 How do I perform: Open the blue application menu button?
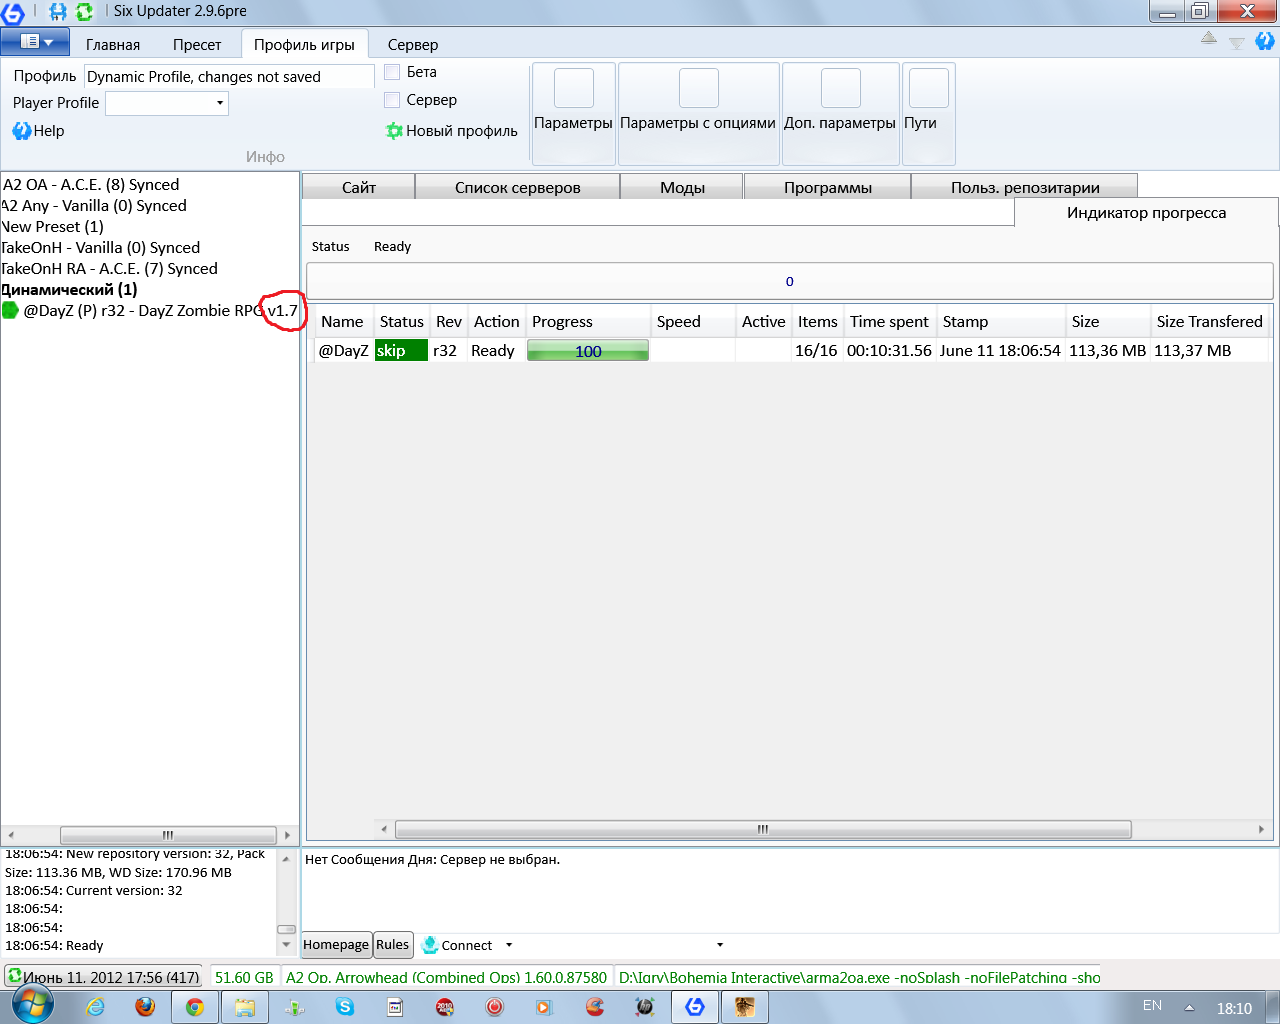[x=35, y=42]
